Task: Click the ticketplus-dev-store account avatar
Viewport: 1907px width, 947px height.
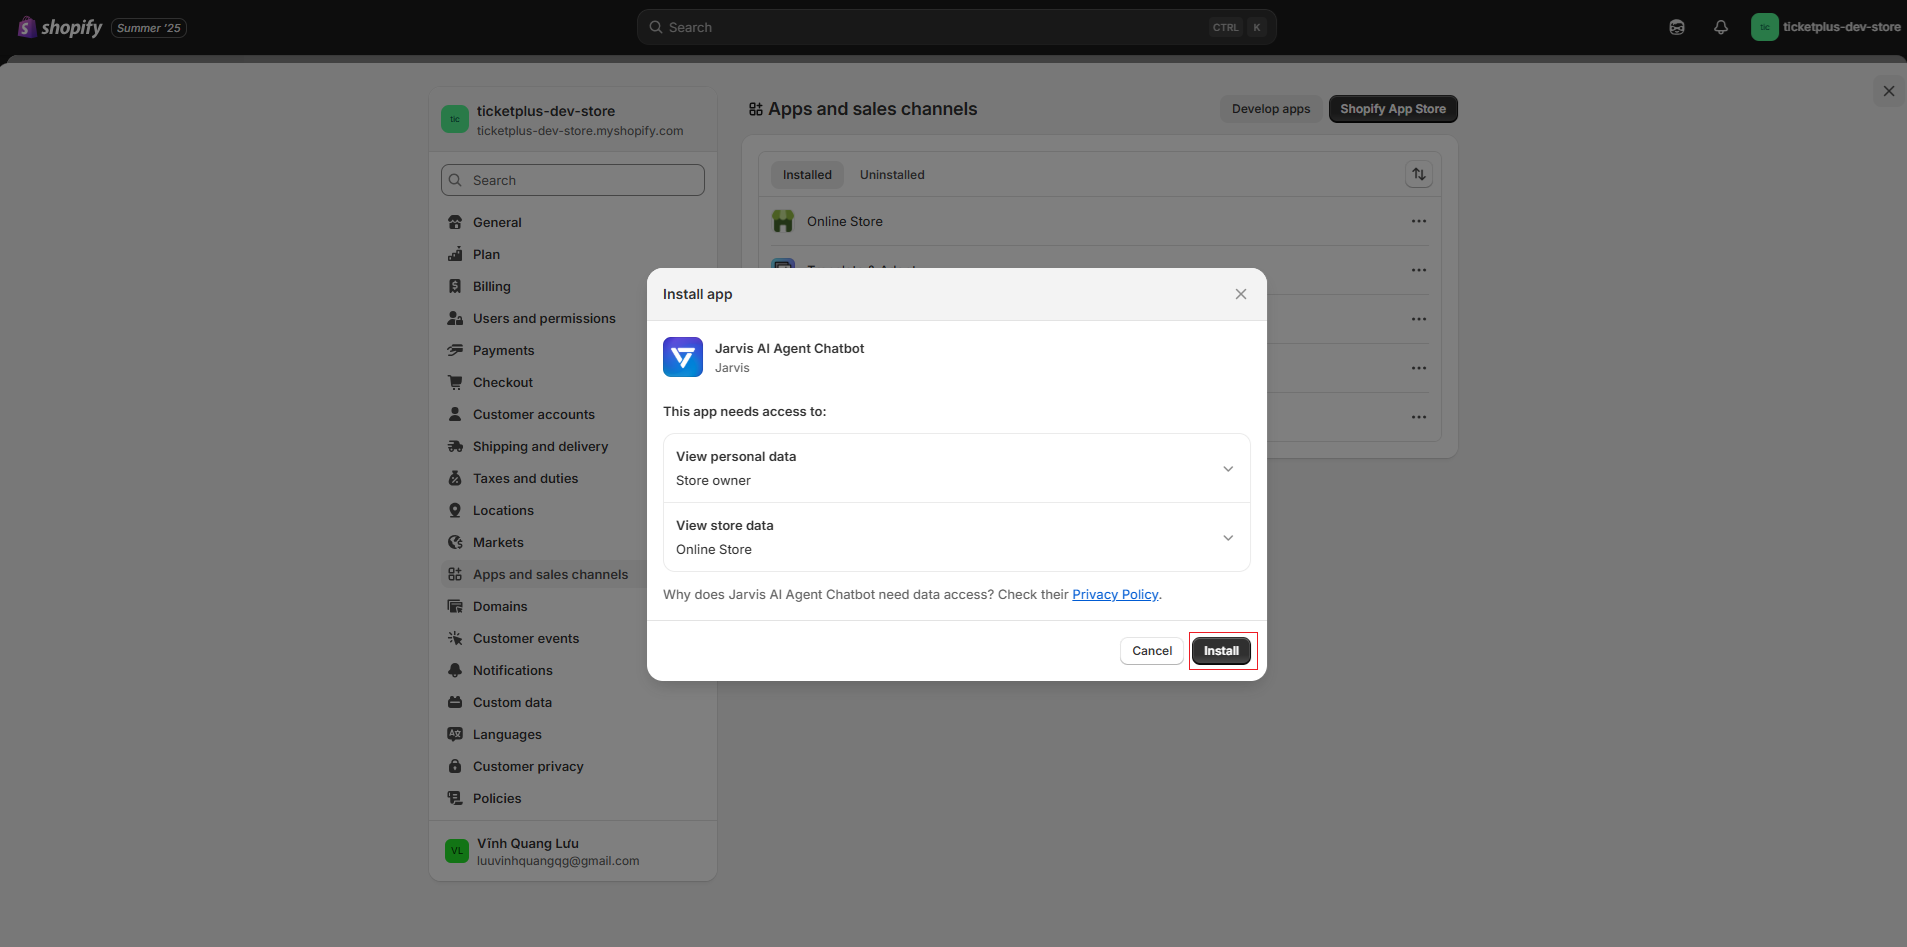Action: tap(1764, 27)
